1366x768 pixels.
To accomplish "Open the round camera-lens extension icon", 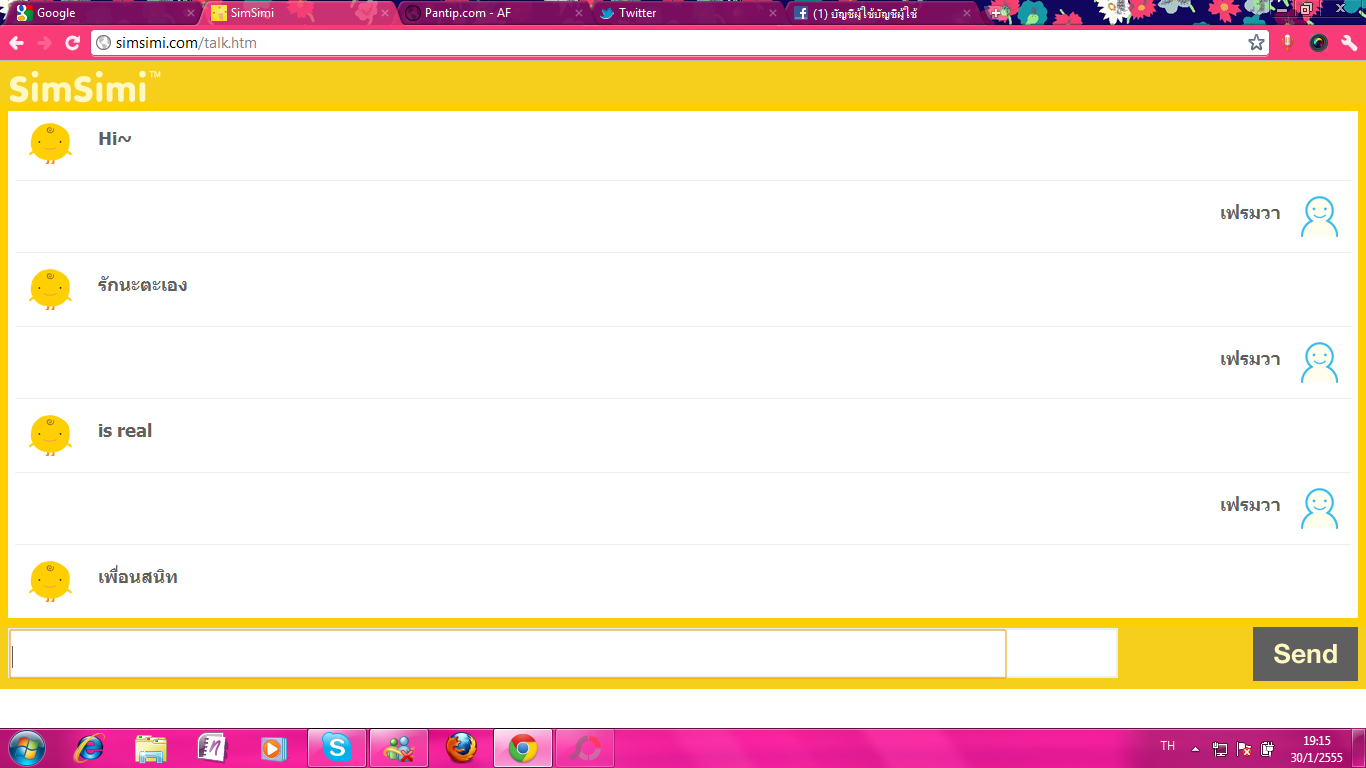I will coord(1318,43).
